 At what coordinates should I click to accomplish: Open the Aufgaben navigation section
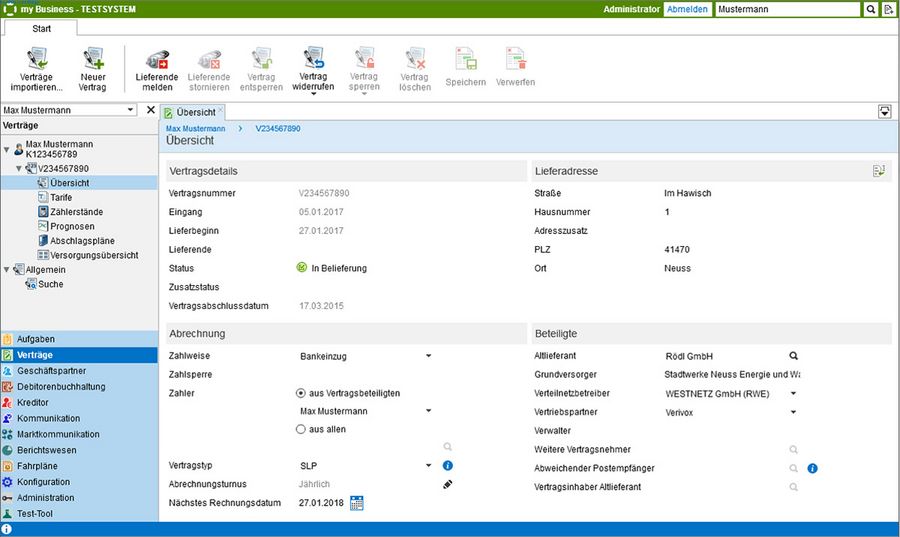[x=79, y=339]
